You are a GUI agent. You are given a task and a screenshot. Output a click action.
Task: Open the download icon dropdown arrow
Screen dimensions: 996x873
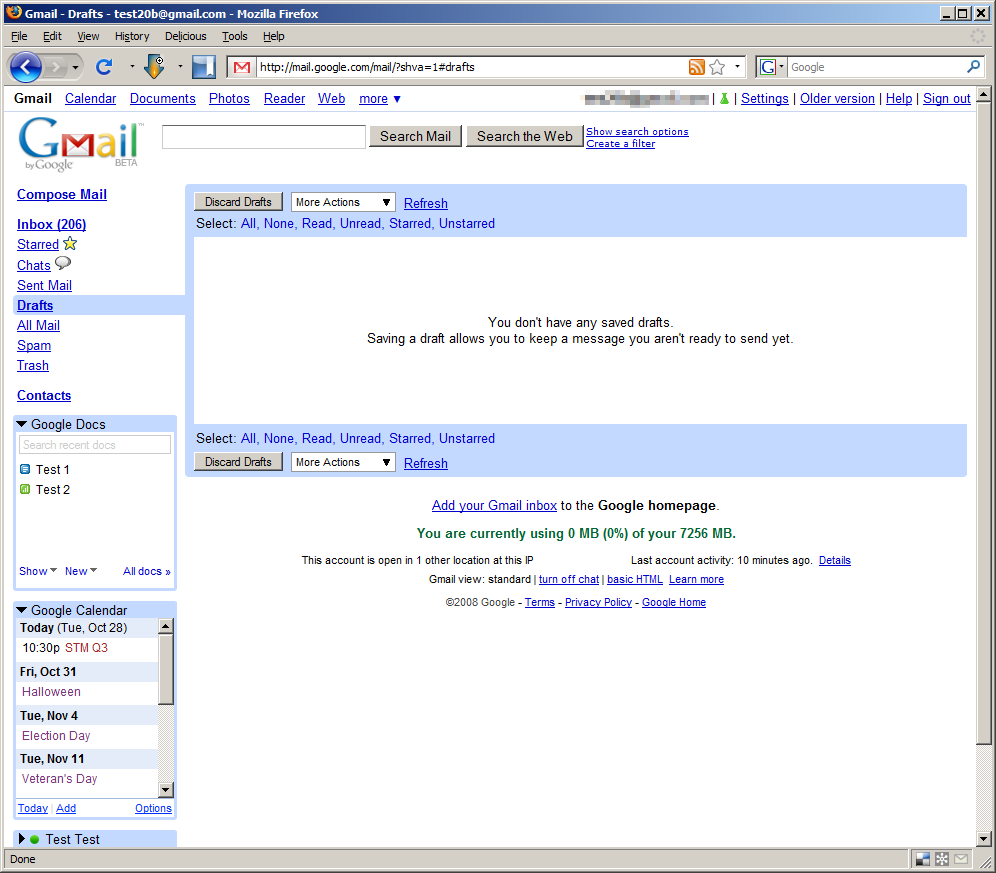click(x=180, y=66)
